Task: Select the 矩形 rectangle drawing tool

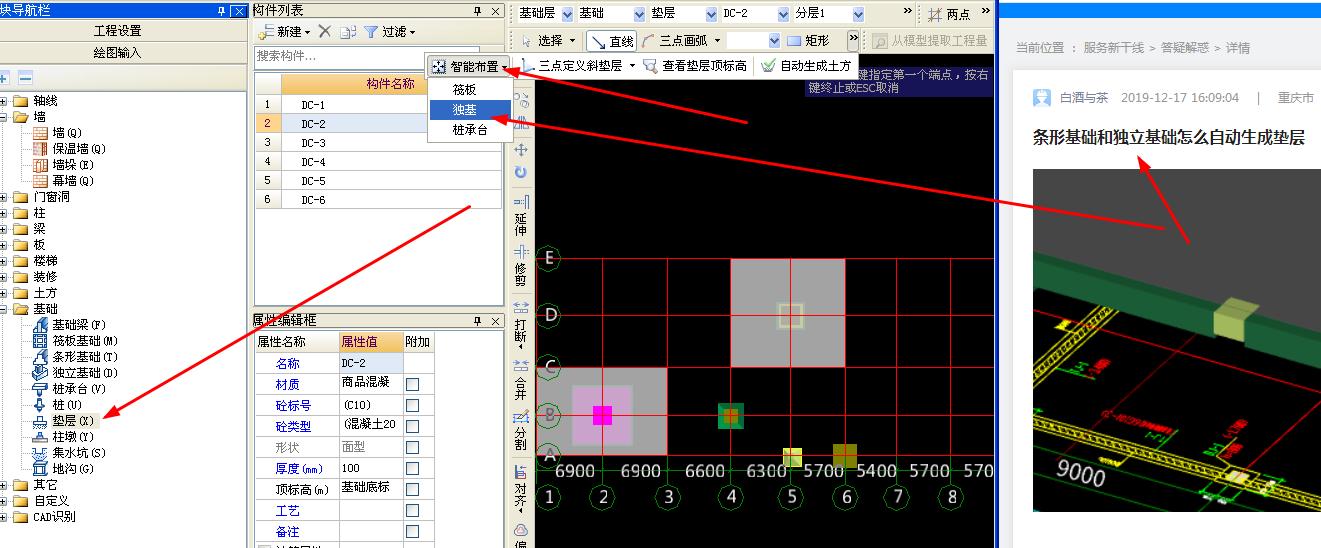Action: point(808,41)
